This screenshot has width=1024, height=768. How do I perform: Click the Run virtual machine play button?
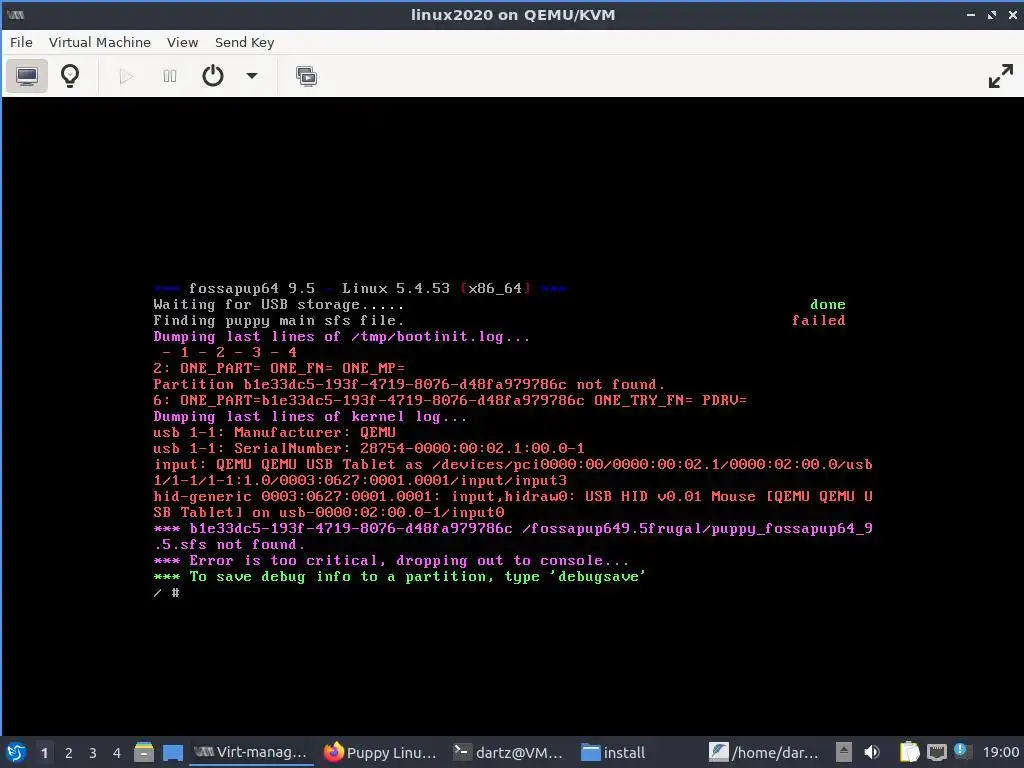[x=126, y=76]
